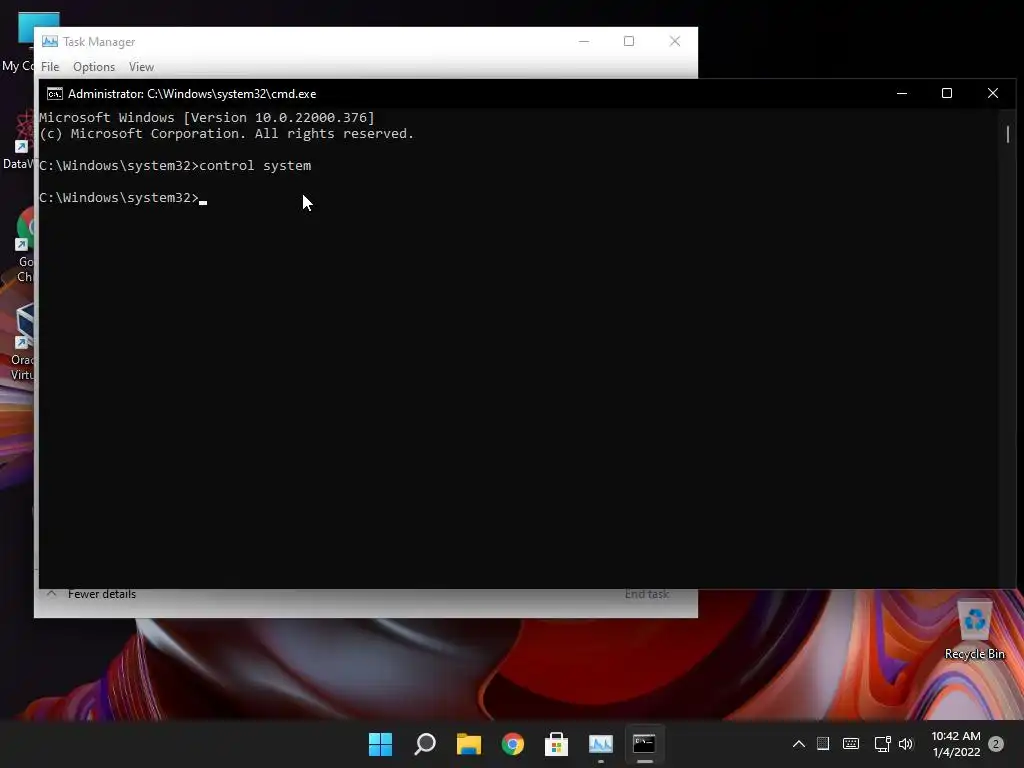Open network status tray icon
Screen dimensions: 1024x768
coord(882,744)
